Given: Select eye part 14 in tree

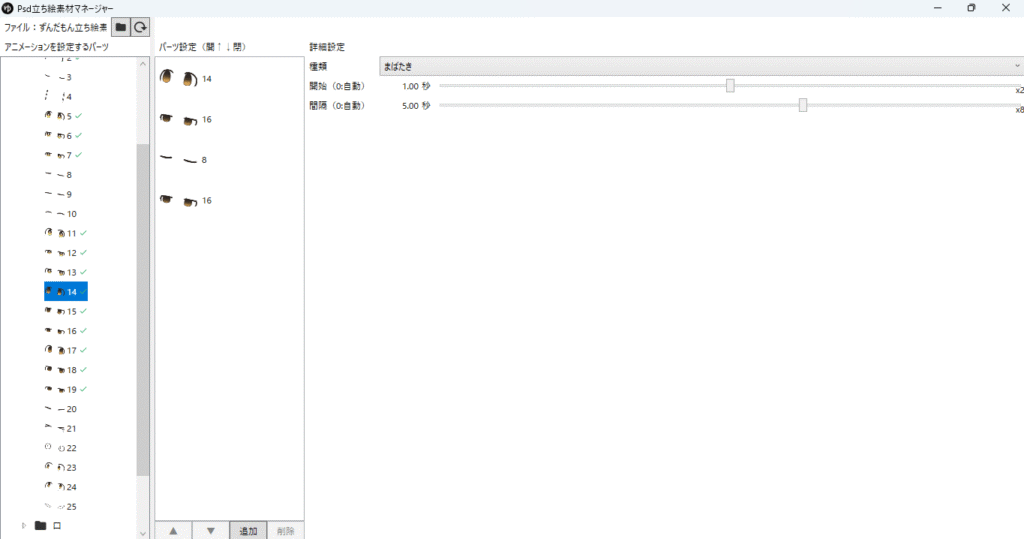Looking at the screenshot, I should coord(65,292).
